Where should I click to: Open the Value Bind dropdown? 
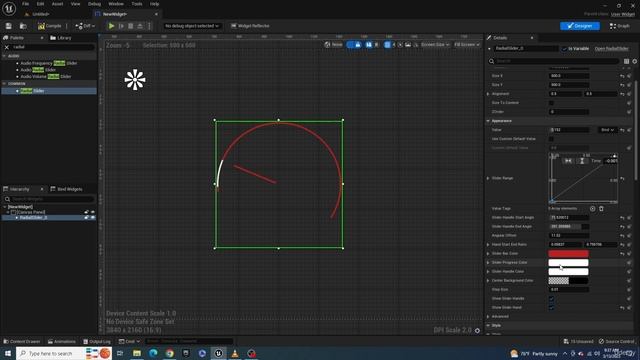point(607,130)
